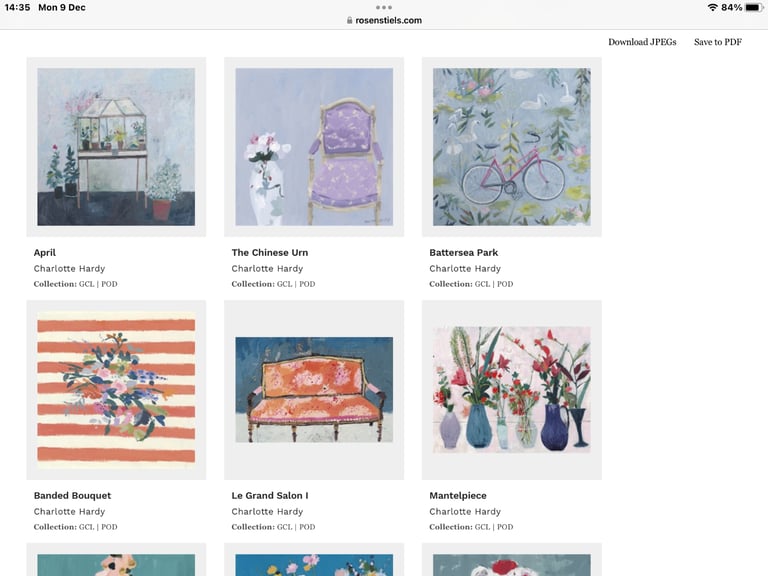Open the Le Grand Salon I sofa thumbnail
This screenshot has height=576, width=768.
coord(314,390)
